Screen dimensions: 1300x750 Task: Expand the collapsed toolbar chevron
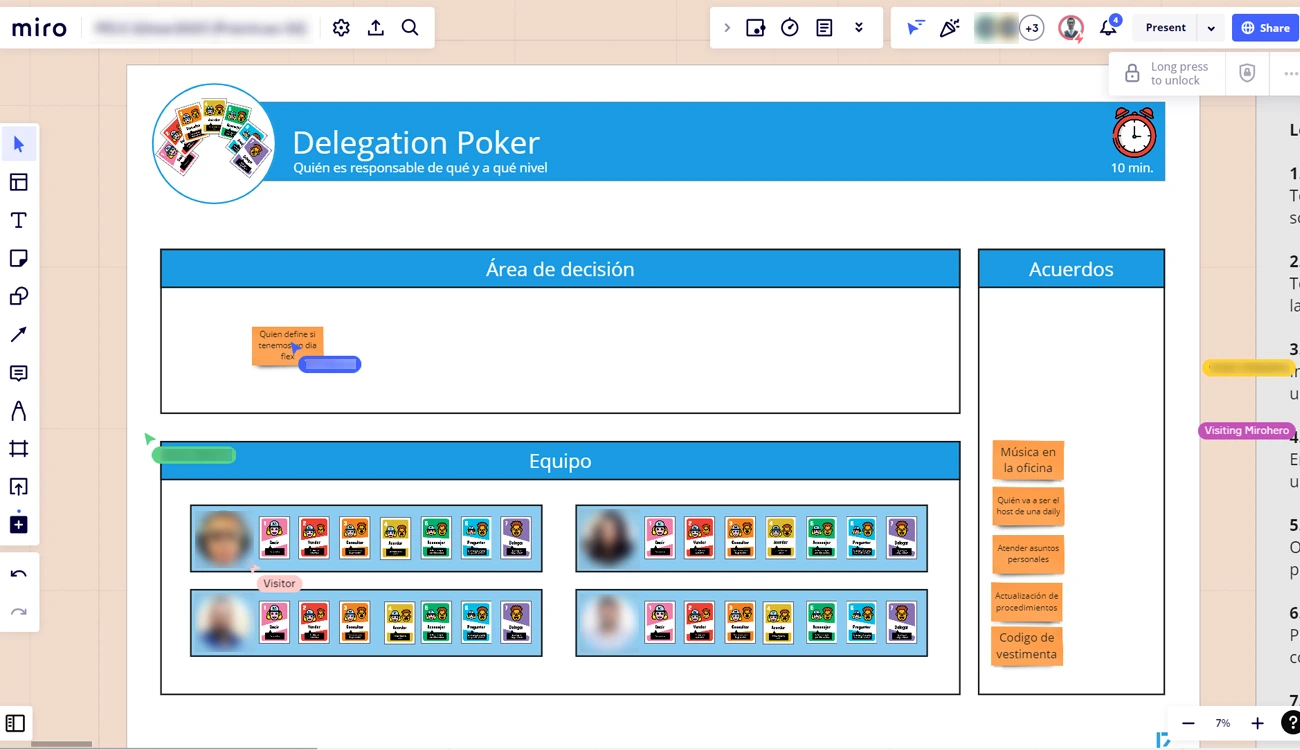(x=858, y=27)
